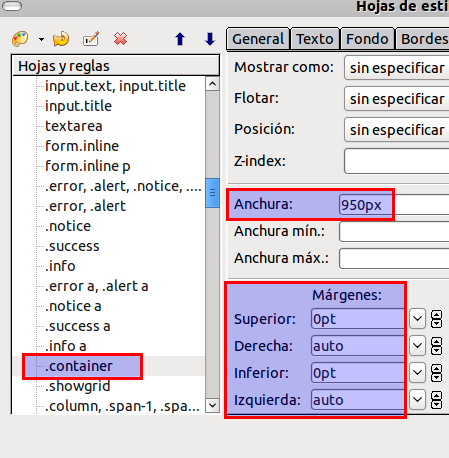Click the Z-index input field

397,161
